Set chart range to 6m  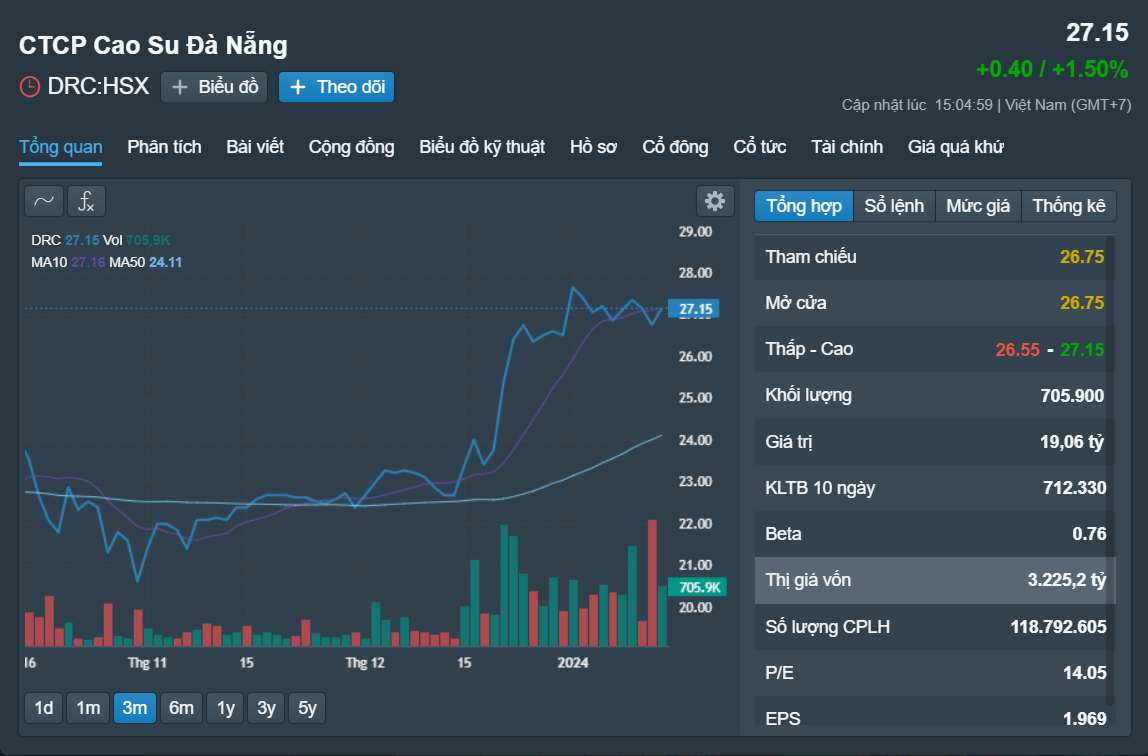pos(182,708)
